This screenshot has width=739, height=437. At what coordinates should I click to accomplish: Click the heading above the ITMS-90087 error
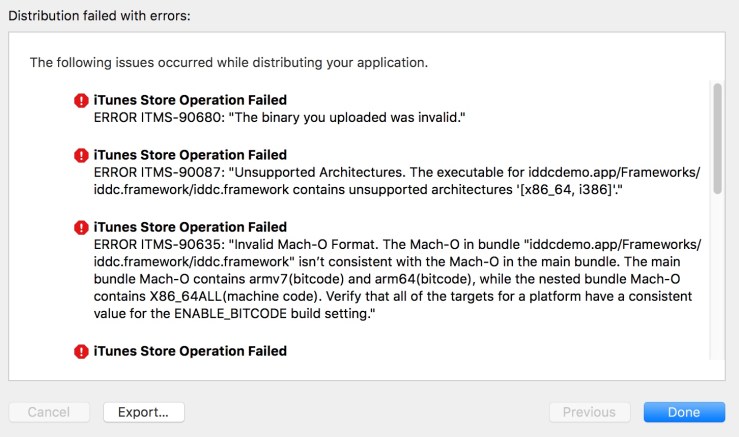click(x=190, y=155)
